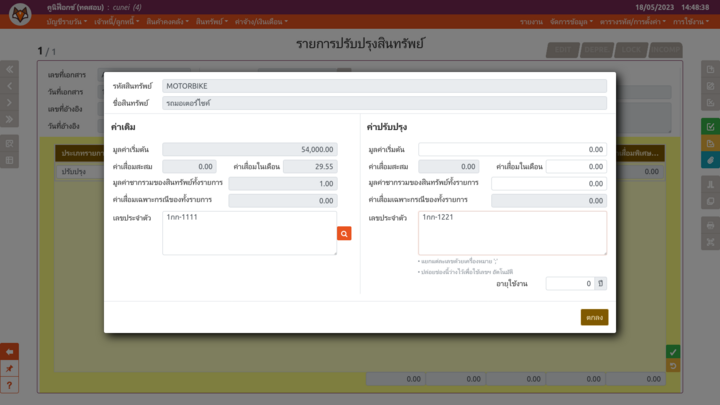This screenshot has height=405, width=720.
Task: Jump to last record with double-right arrows
Action: click(9, 119)
